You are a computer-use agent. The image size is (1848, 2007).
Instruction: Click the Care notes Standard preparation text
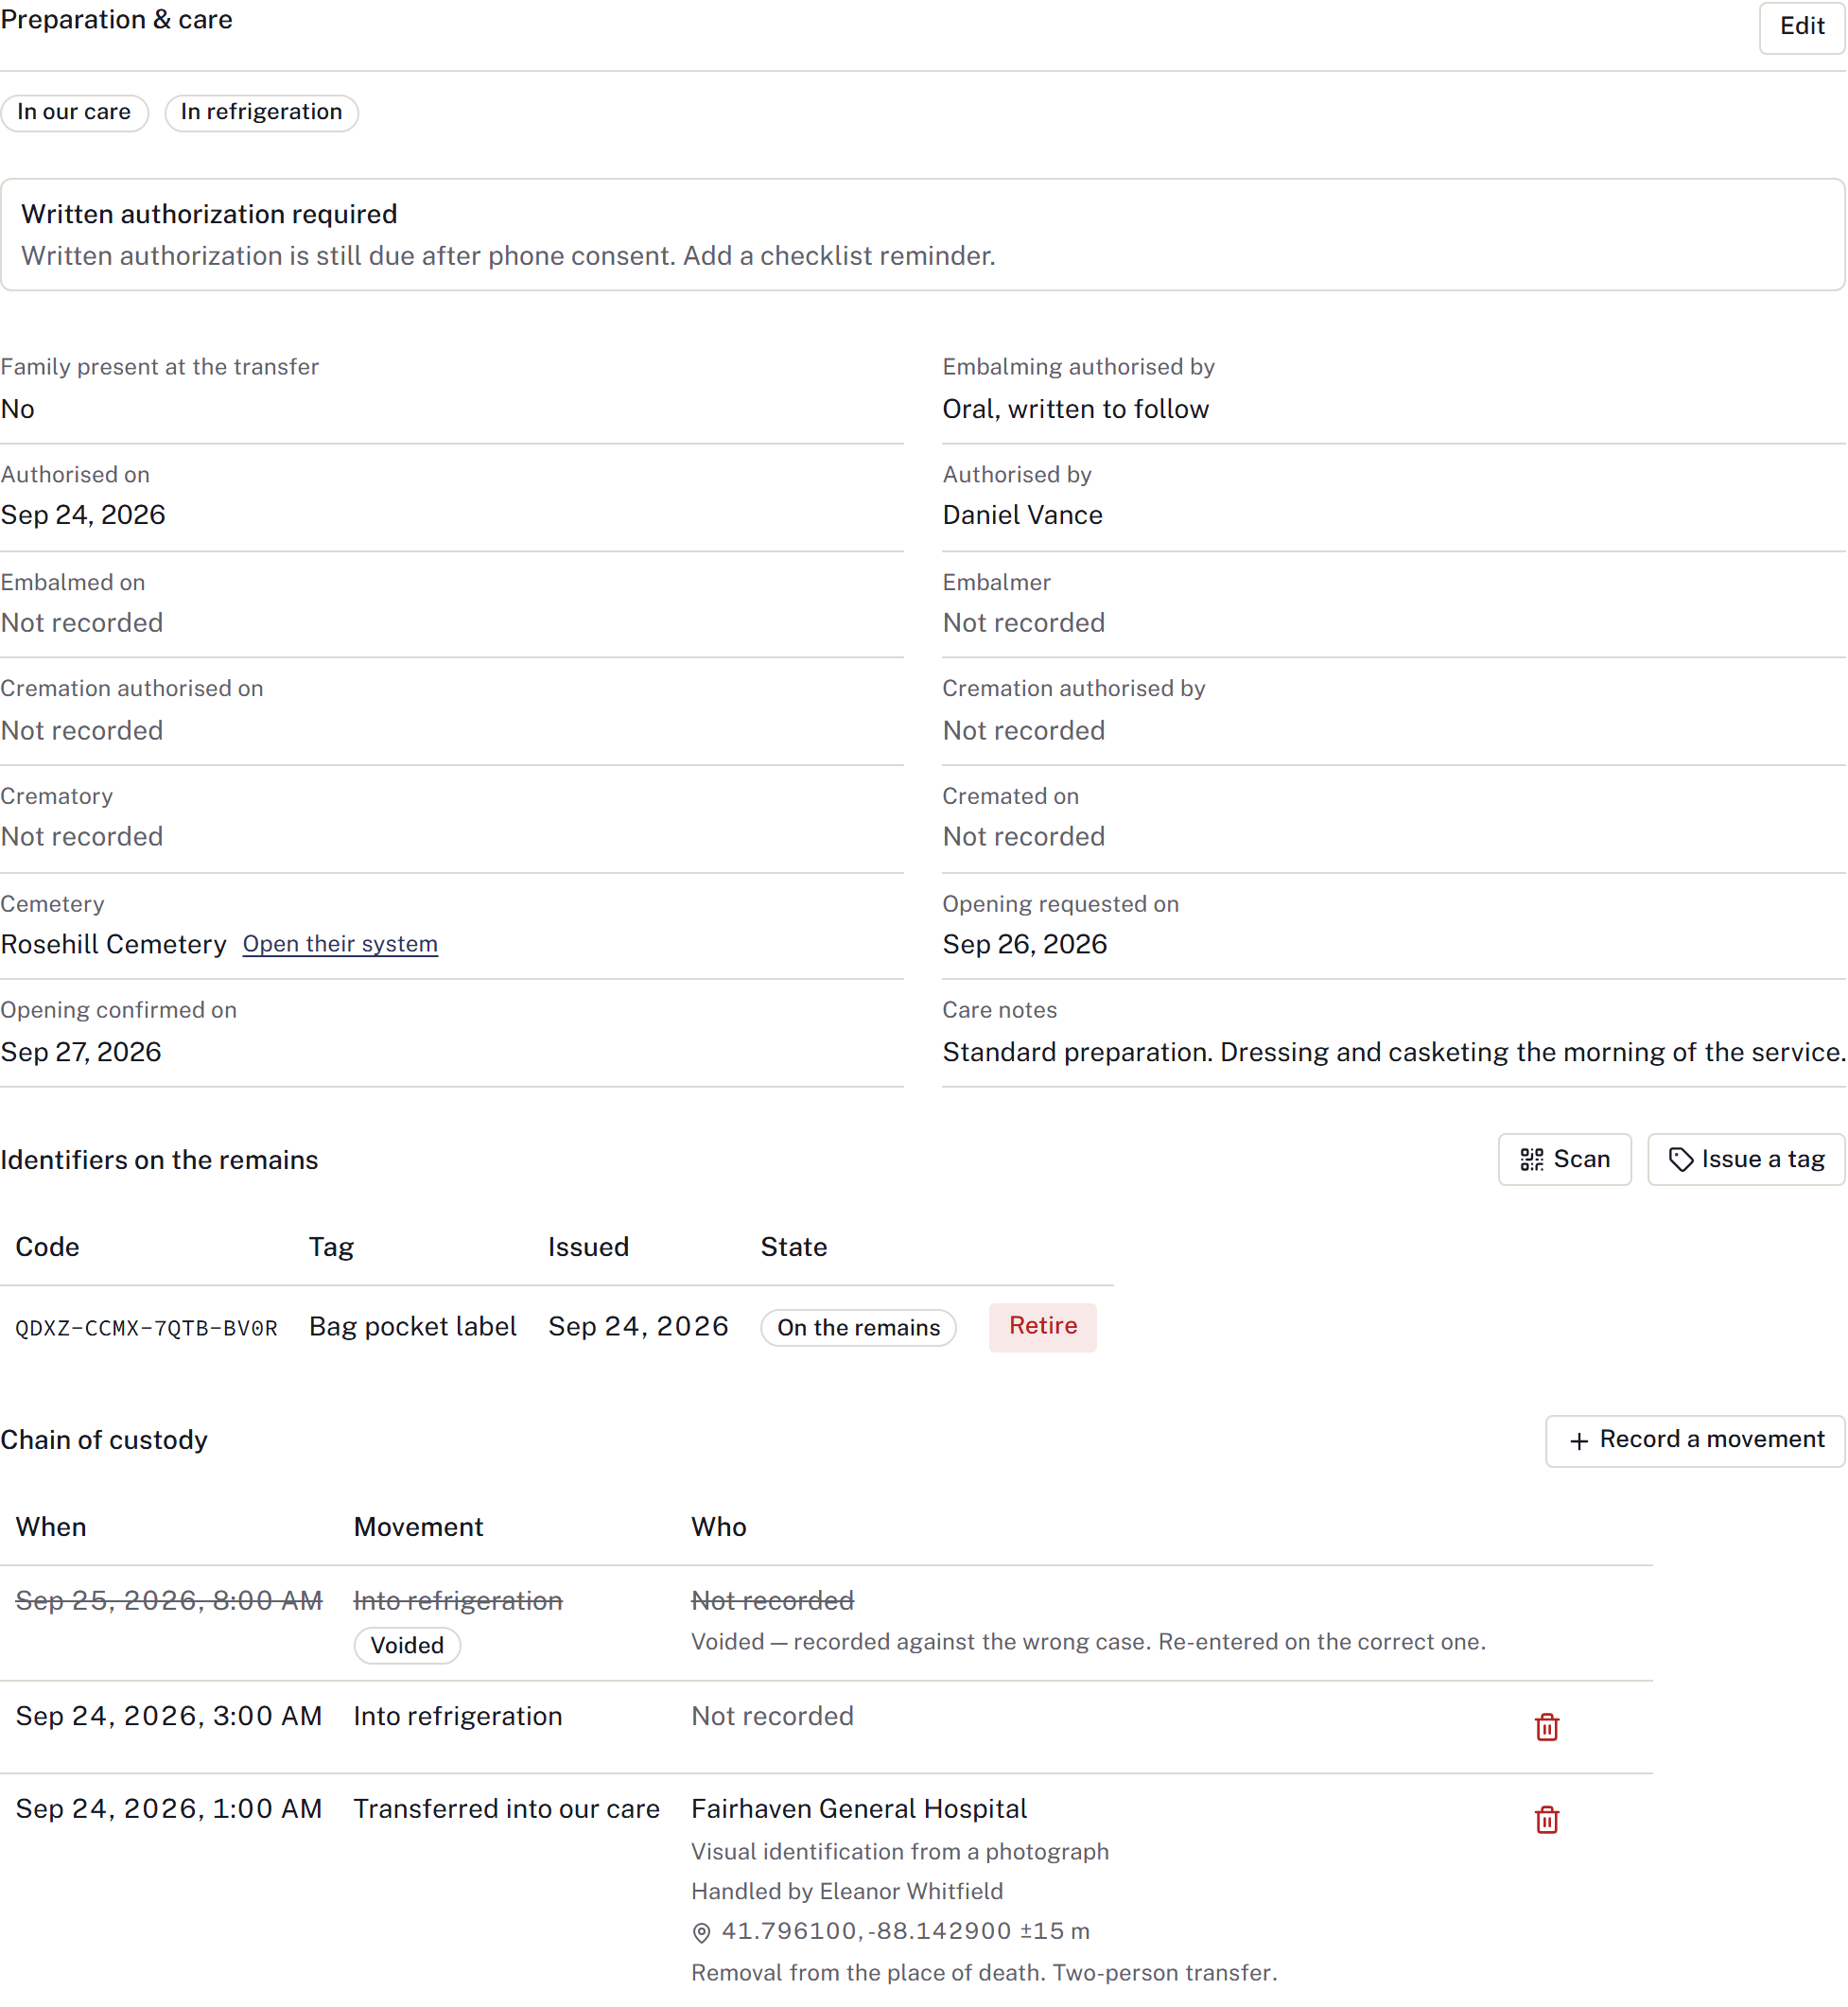pyautogui.click(x=1393, y=1052)
